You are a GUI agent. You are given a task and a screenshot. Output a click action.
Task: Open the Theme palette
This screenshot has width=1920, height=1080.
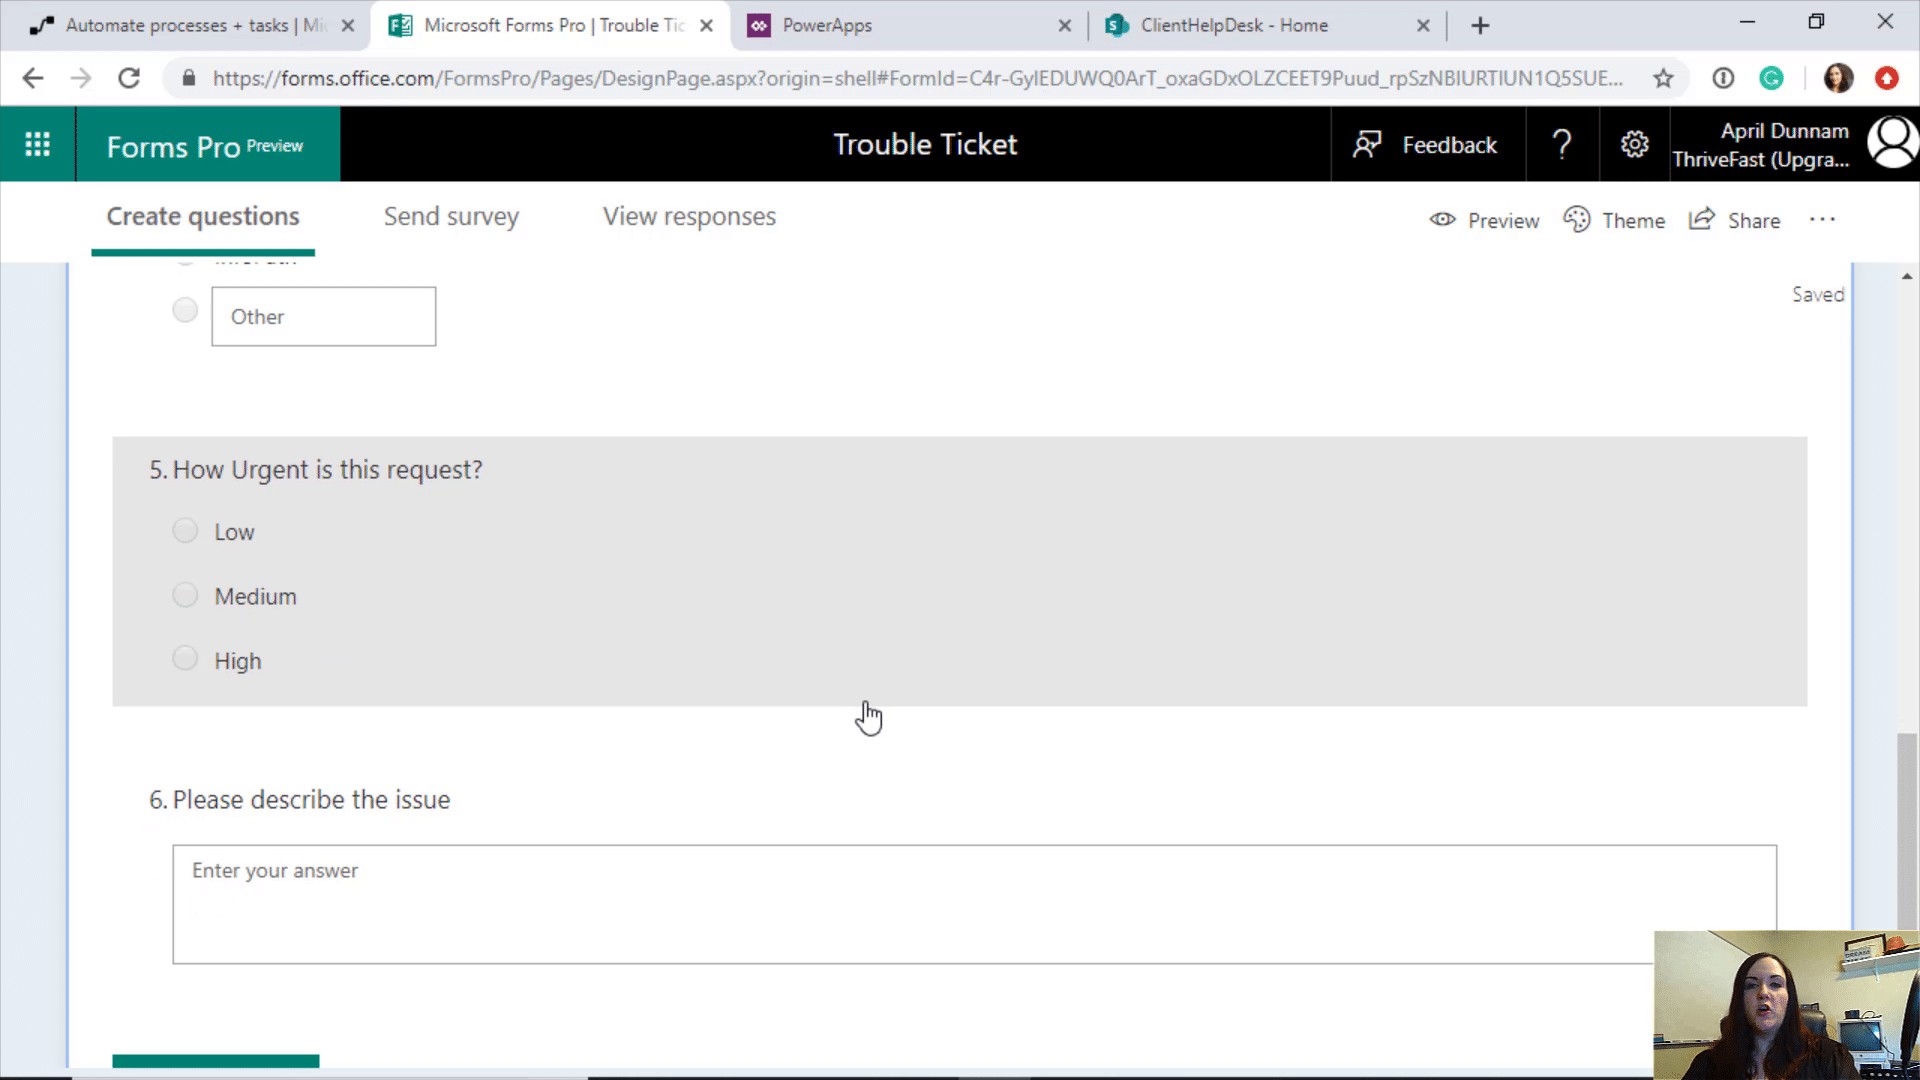point(1614,220)
